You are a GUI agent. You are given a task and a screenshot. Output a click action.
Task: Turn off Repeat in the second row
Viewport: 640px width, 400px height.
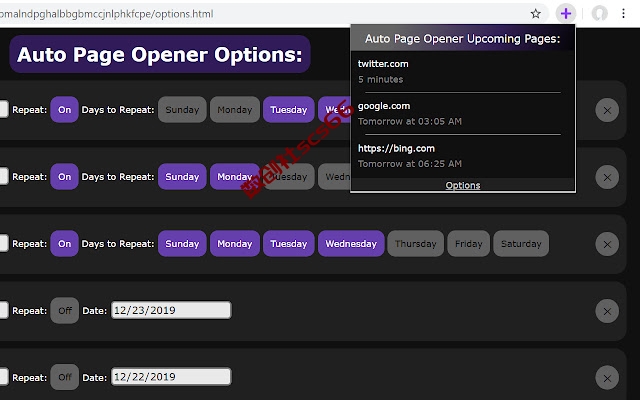pyautogui.click(x=64, y=177)
